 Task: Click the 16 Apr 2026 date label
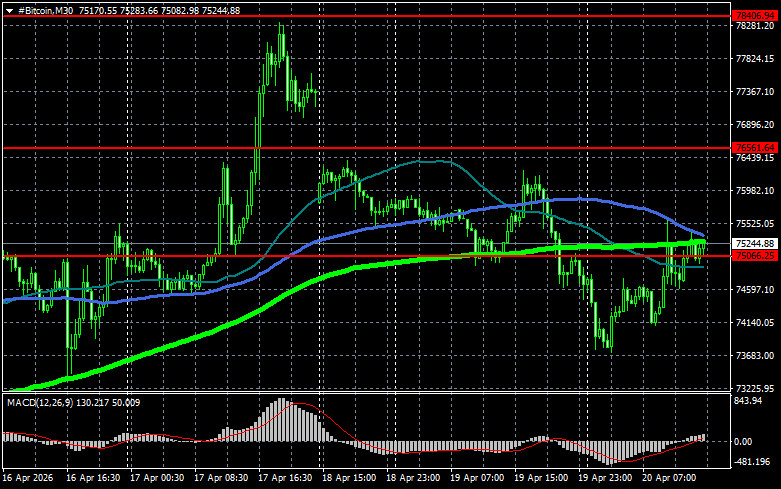coord(28,478)
